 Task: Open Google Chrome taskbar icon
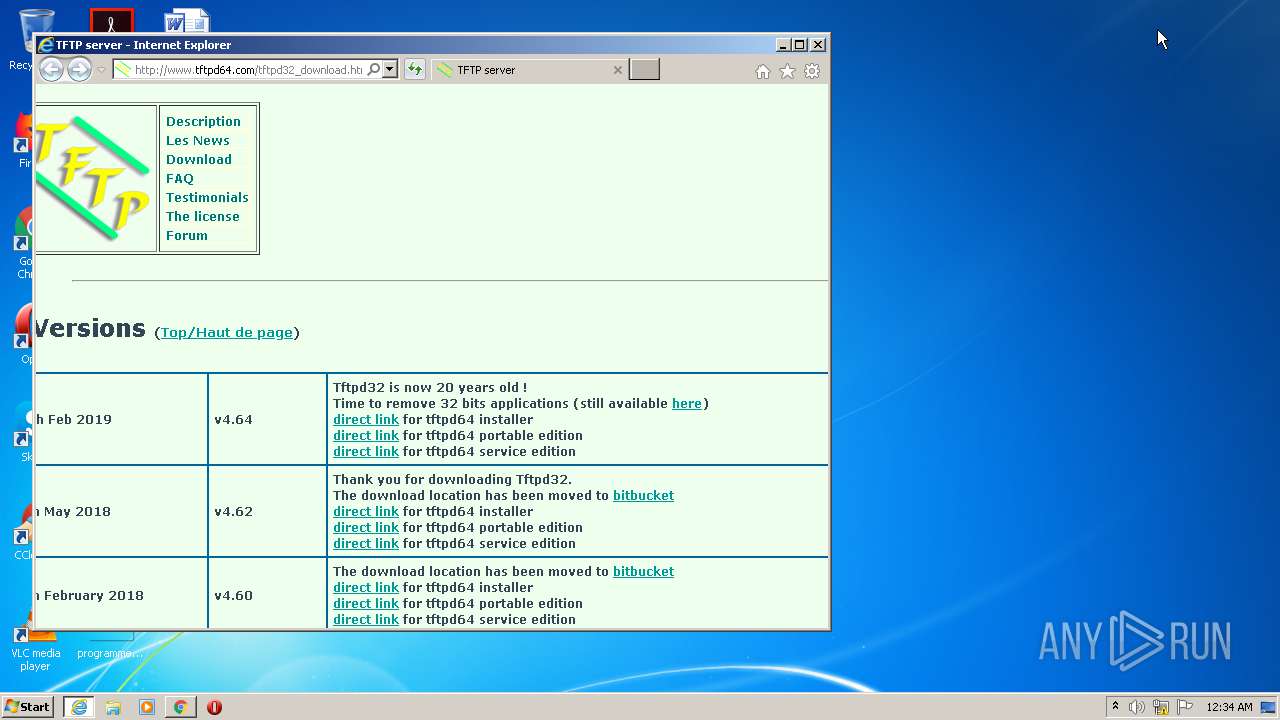(180, 707)
